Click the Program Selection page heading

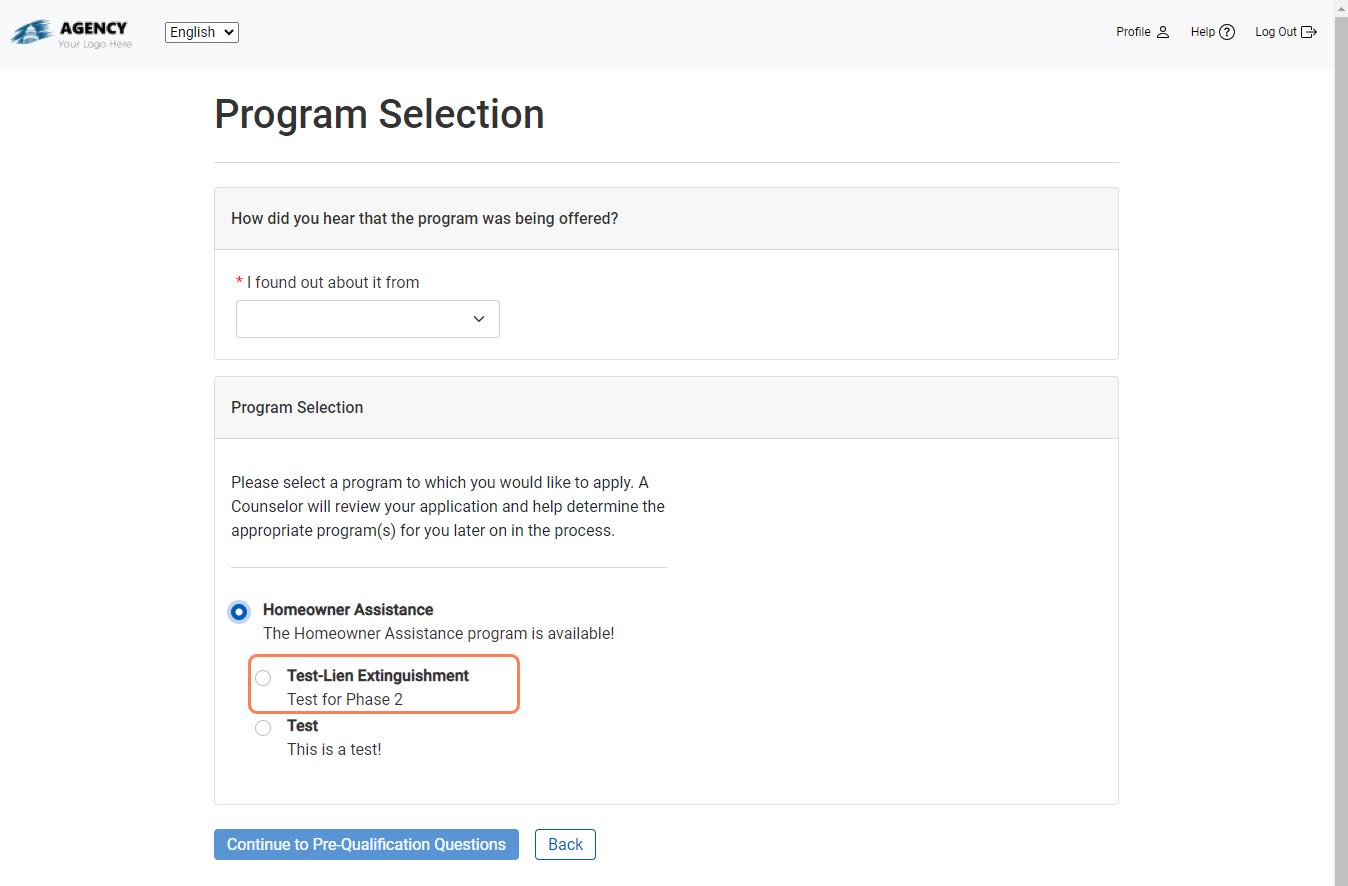[379, 114]
